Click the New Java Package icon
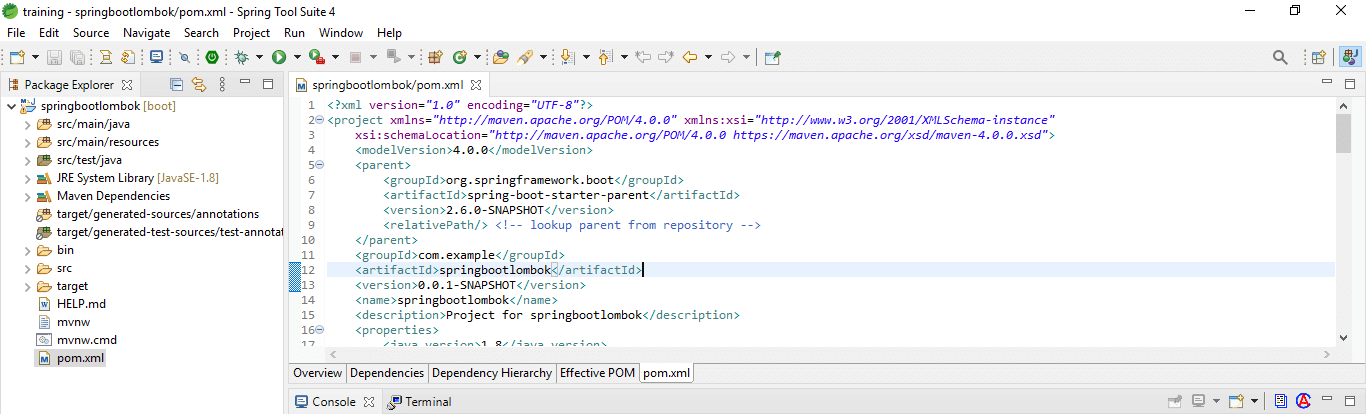The height and width of the screenshot is (414, 1366). 435,58
